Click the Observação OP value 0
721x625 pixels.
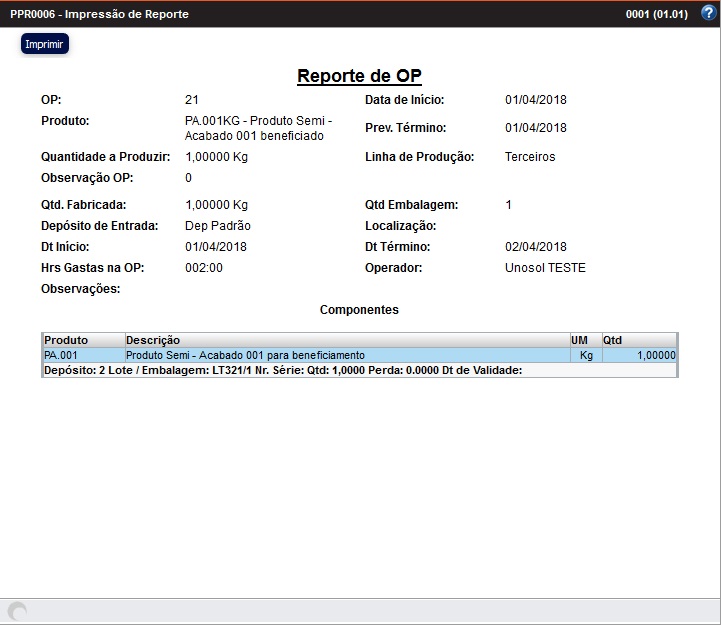coord(189,178)
